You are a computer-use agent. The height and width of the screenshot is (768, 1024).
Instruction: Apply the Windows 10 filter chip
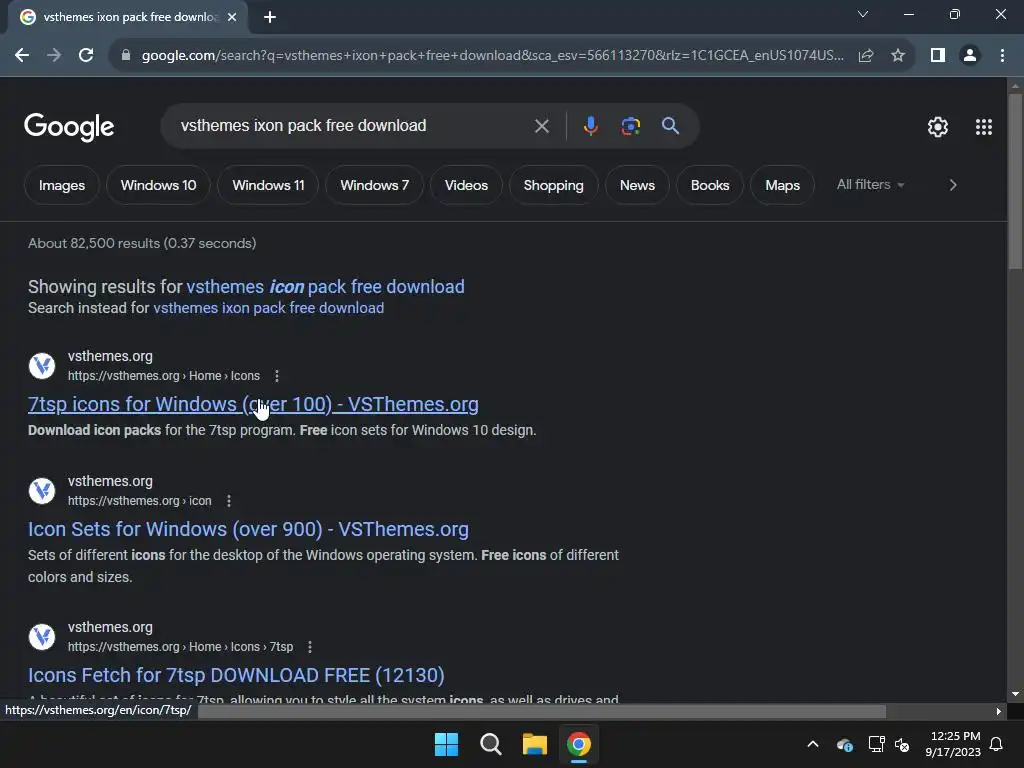159,185
